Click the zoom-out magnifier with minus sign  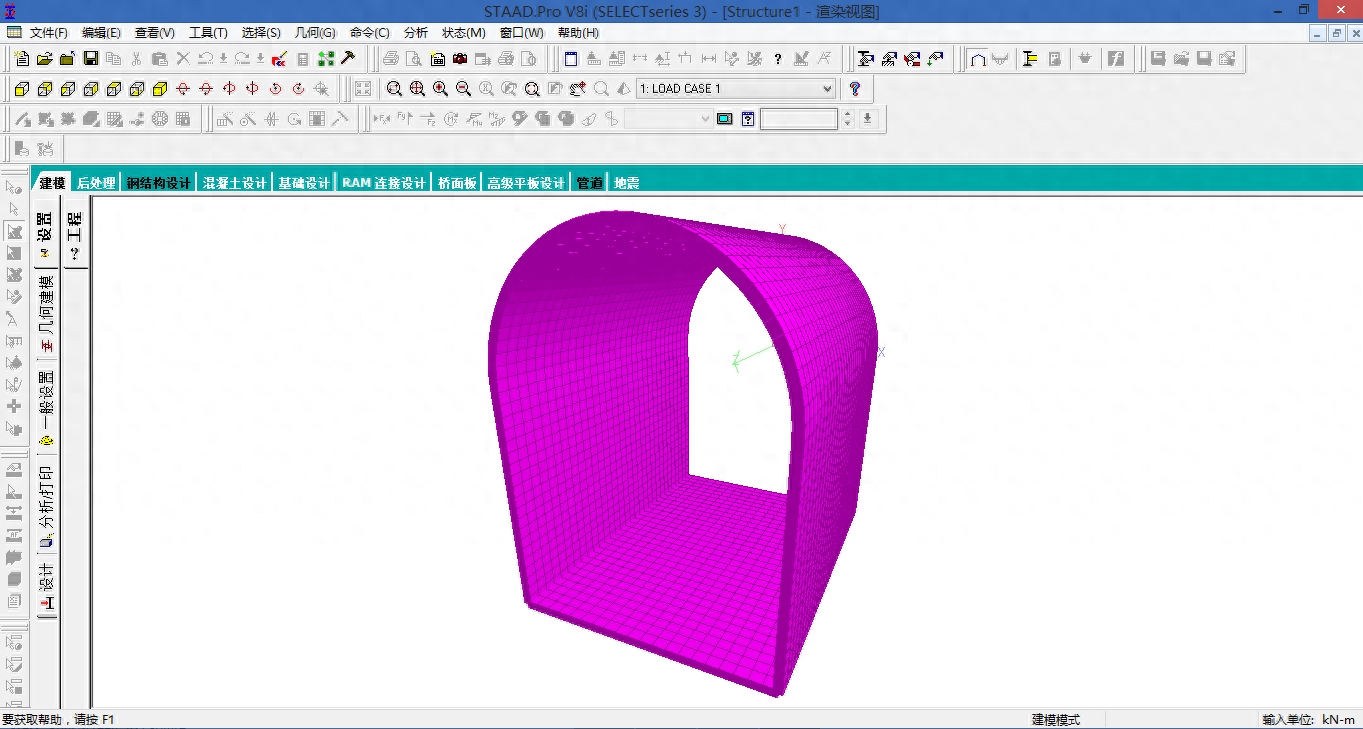[x=463, y=89]
